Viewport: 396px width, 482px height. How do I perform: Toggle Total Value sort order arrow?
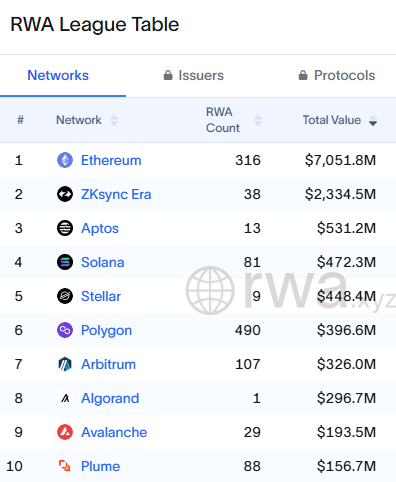tap(373, 120)
